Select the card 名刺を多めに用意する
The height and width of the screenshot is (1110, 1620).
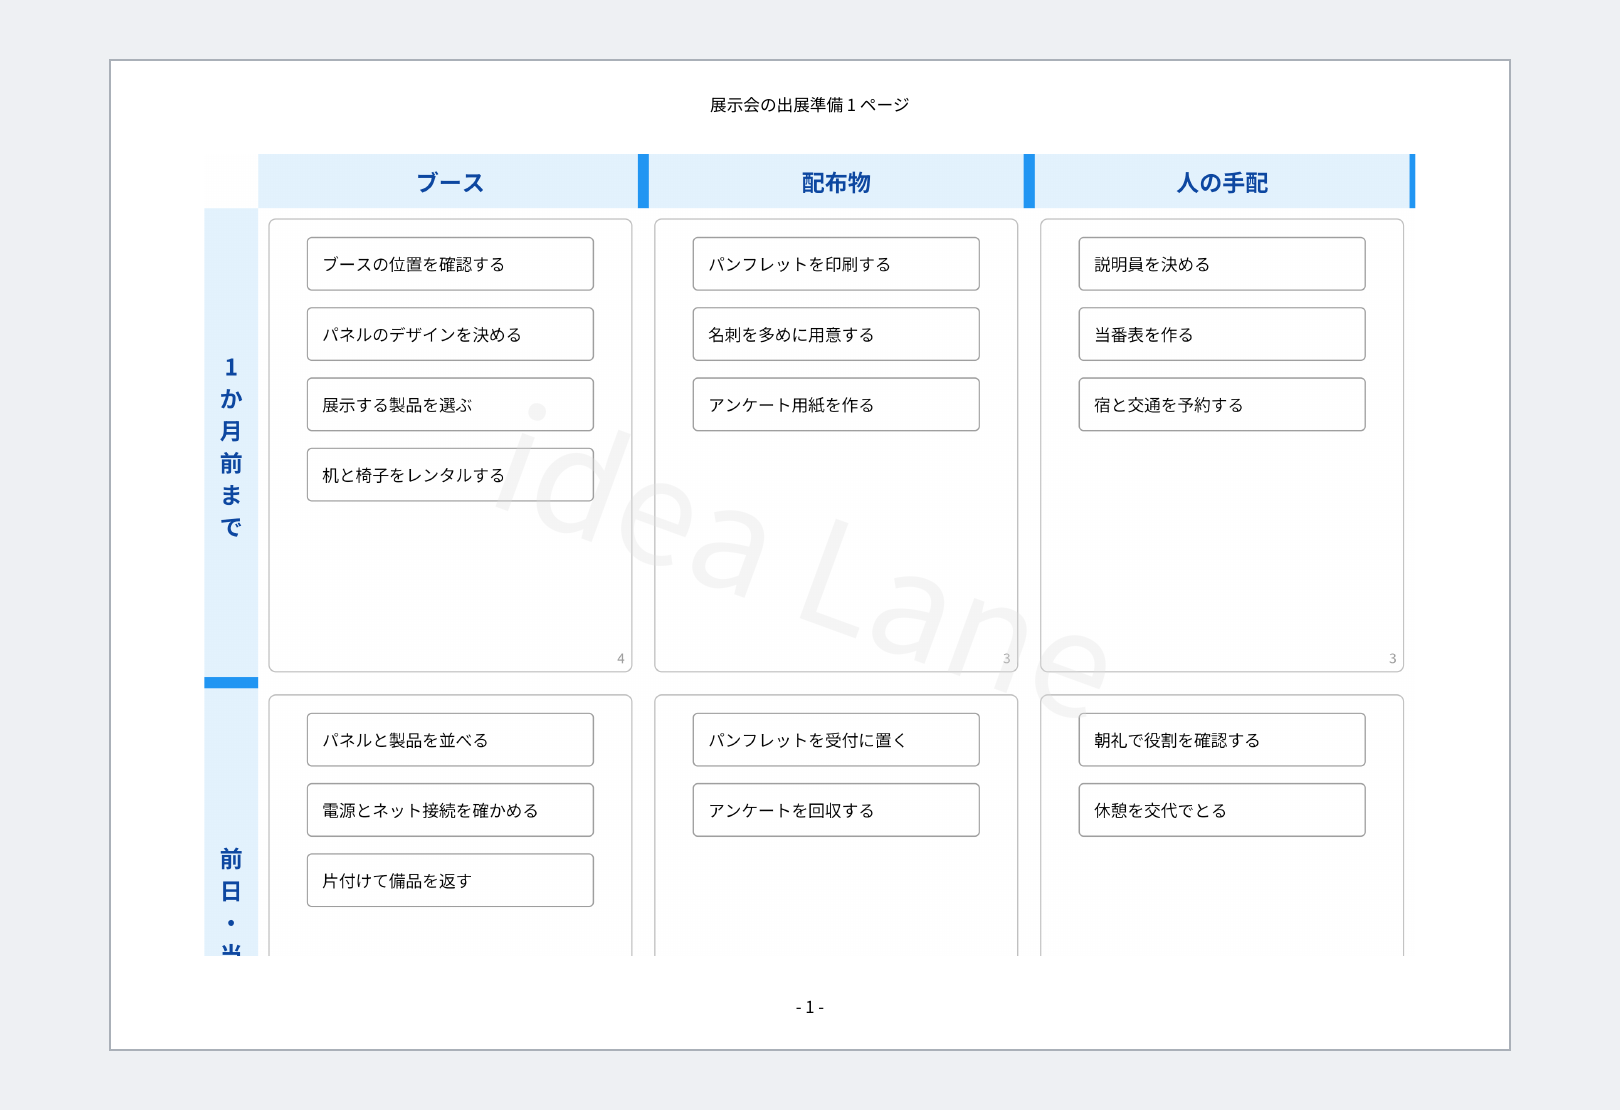(836, 334)
